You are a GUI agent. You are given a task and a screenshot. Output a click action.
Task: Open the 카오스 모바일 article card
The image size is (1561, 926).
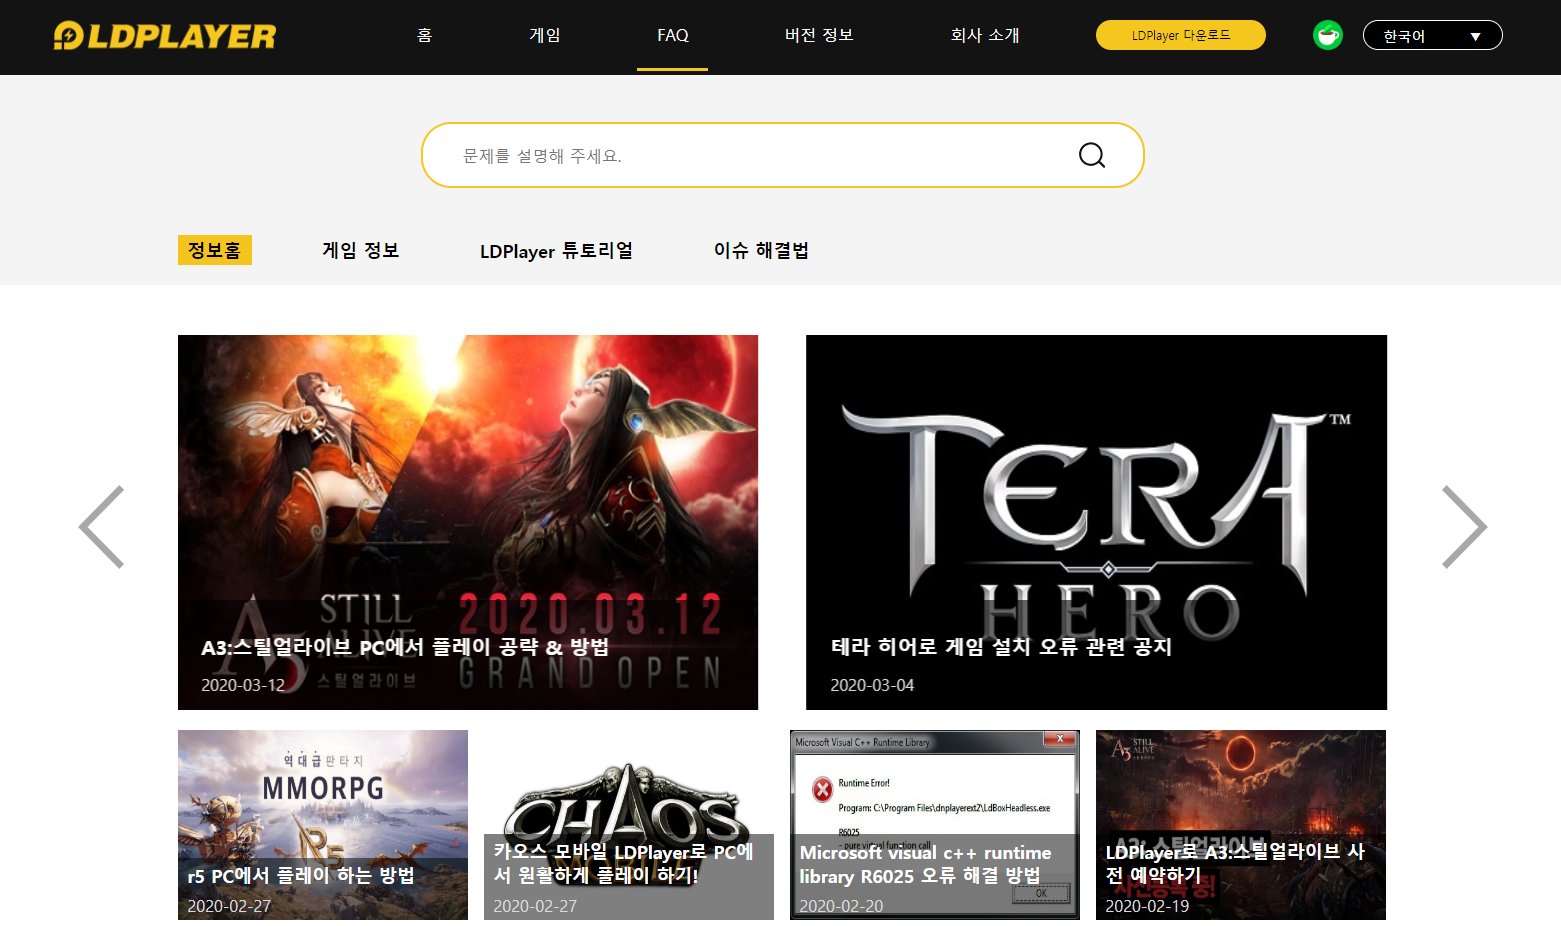(x=629, y=825)
